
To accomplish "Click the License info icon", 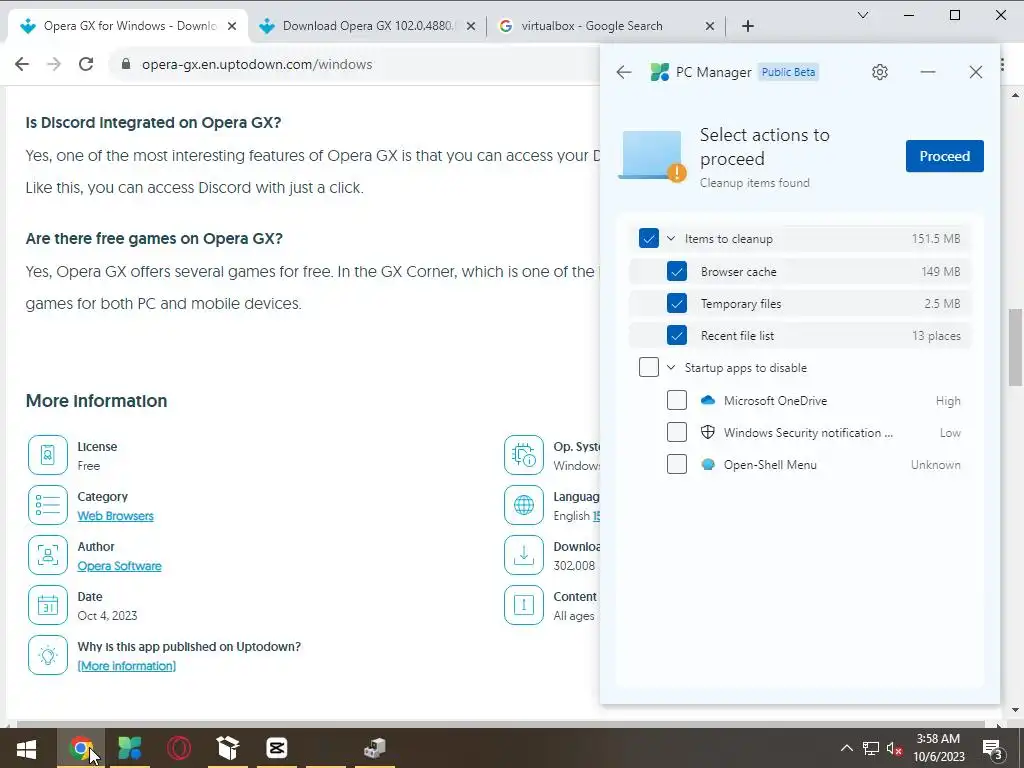I will click(x=48, y=455).
